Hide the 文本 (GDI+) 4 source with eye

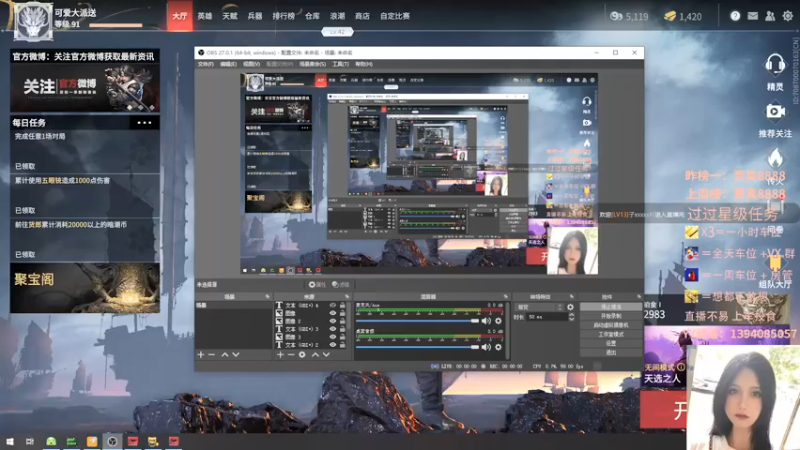pyautogui.click(x=333, y=306)
